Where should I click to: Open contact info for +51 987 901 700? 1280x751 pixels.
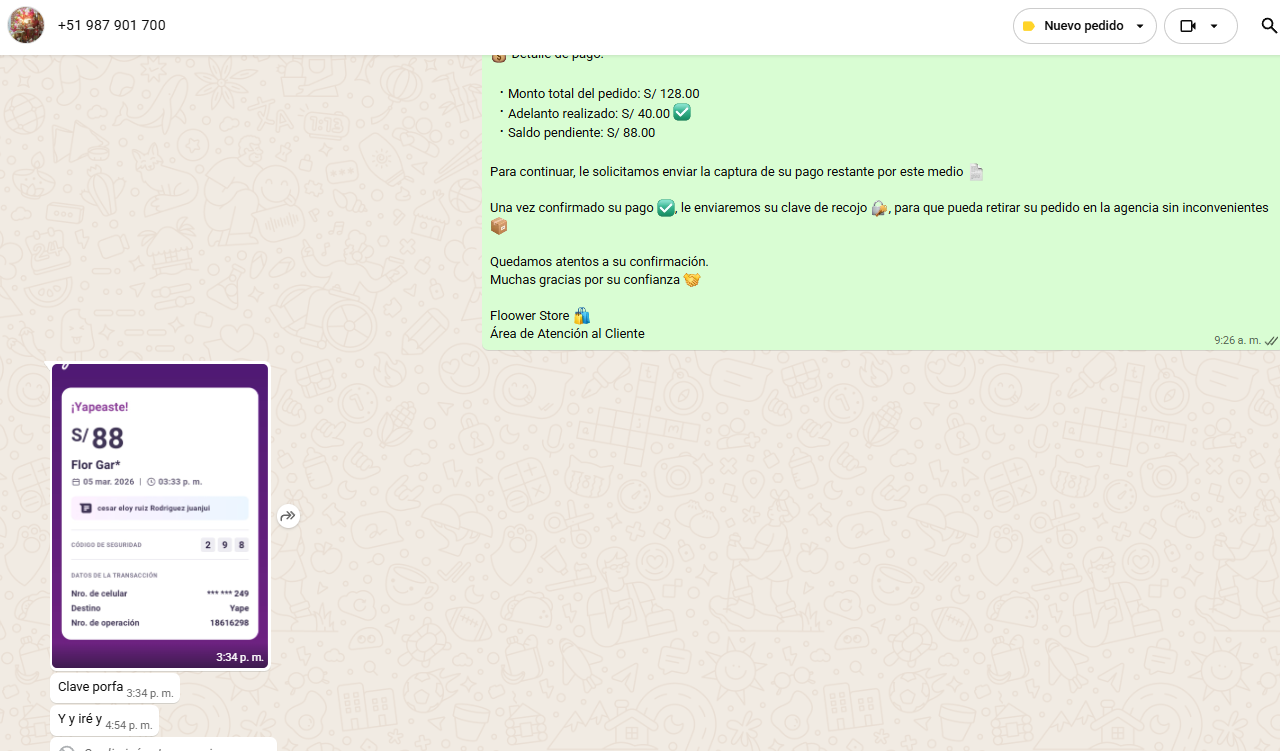[x=112, y=25]
